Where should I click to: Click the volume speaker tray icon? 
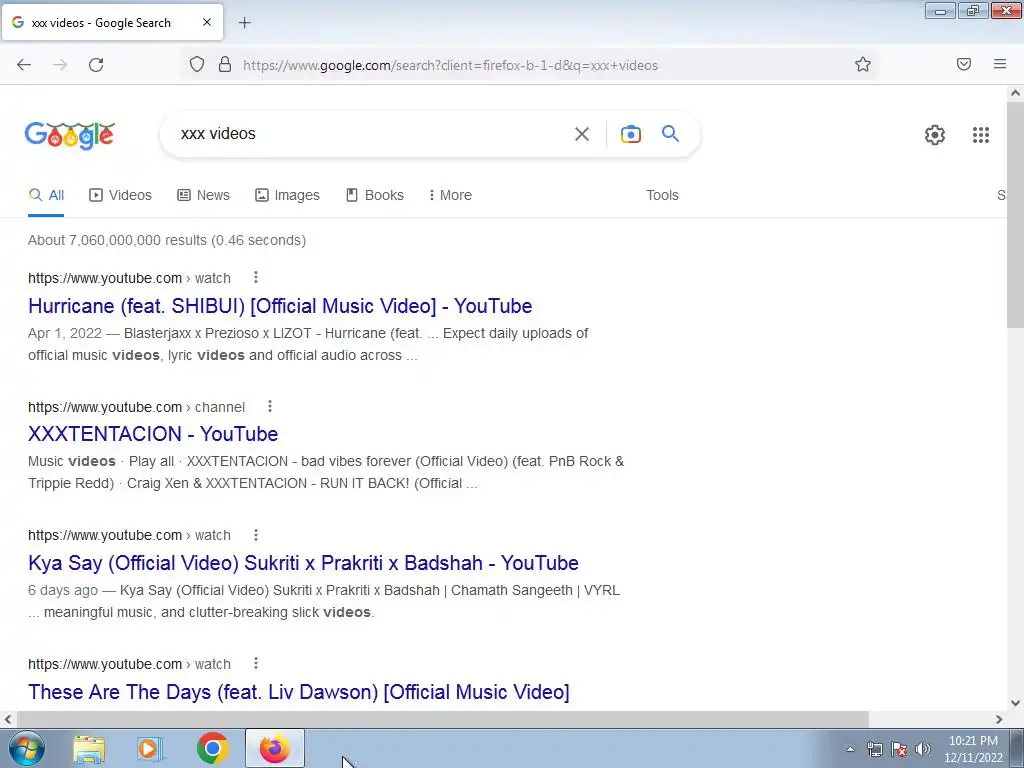coord(923,749)
